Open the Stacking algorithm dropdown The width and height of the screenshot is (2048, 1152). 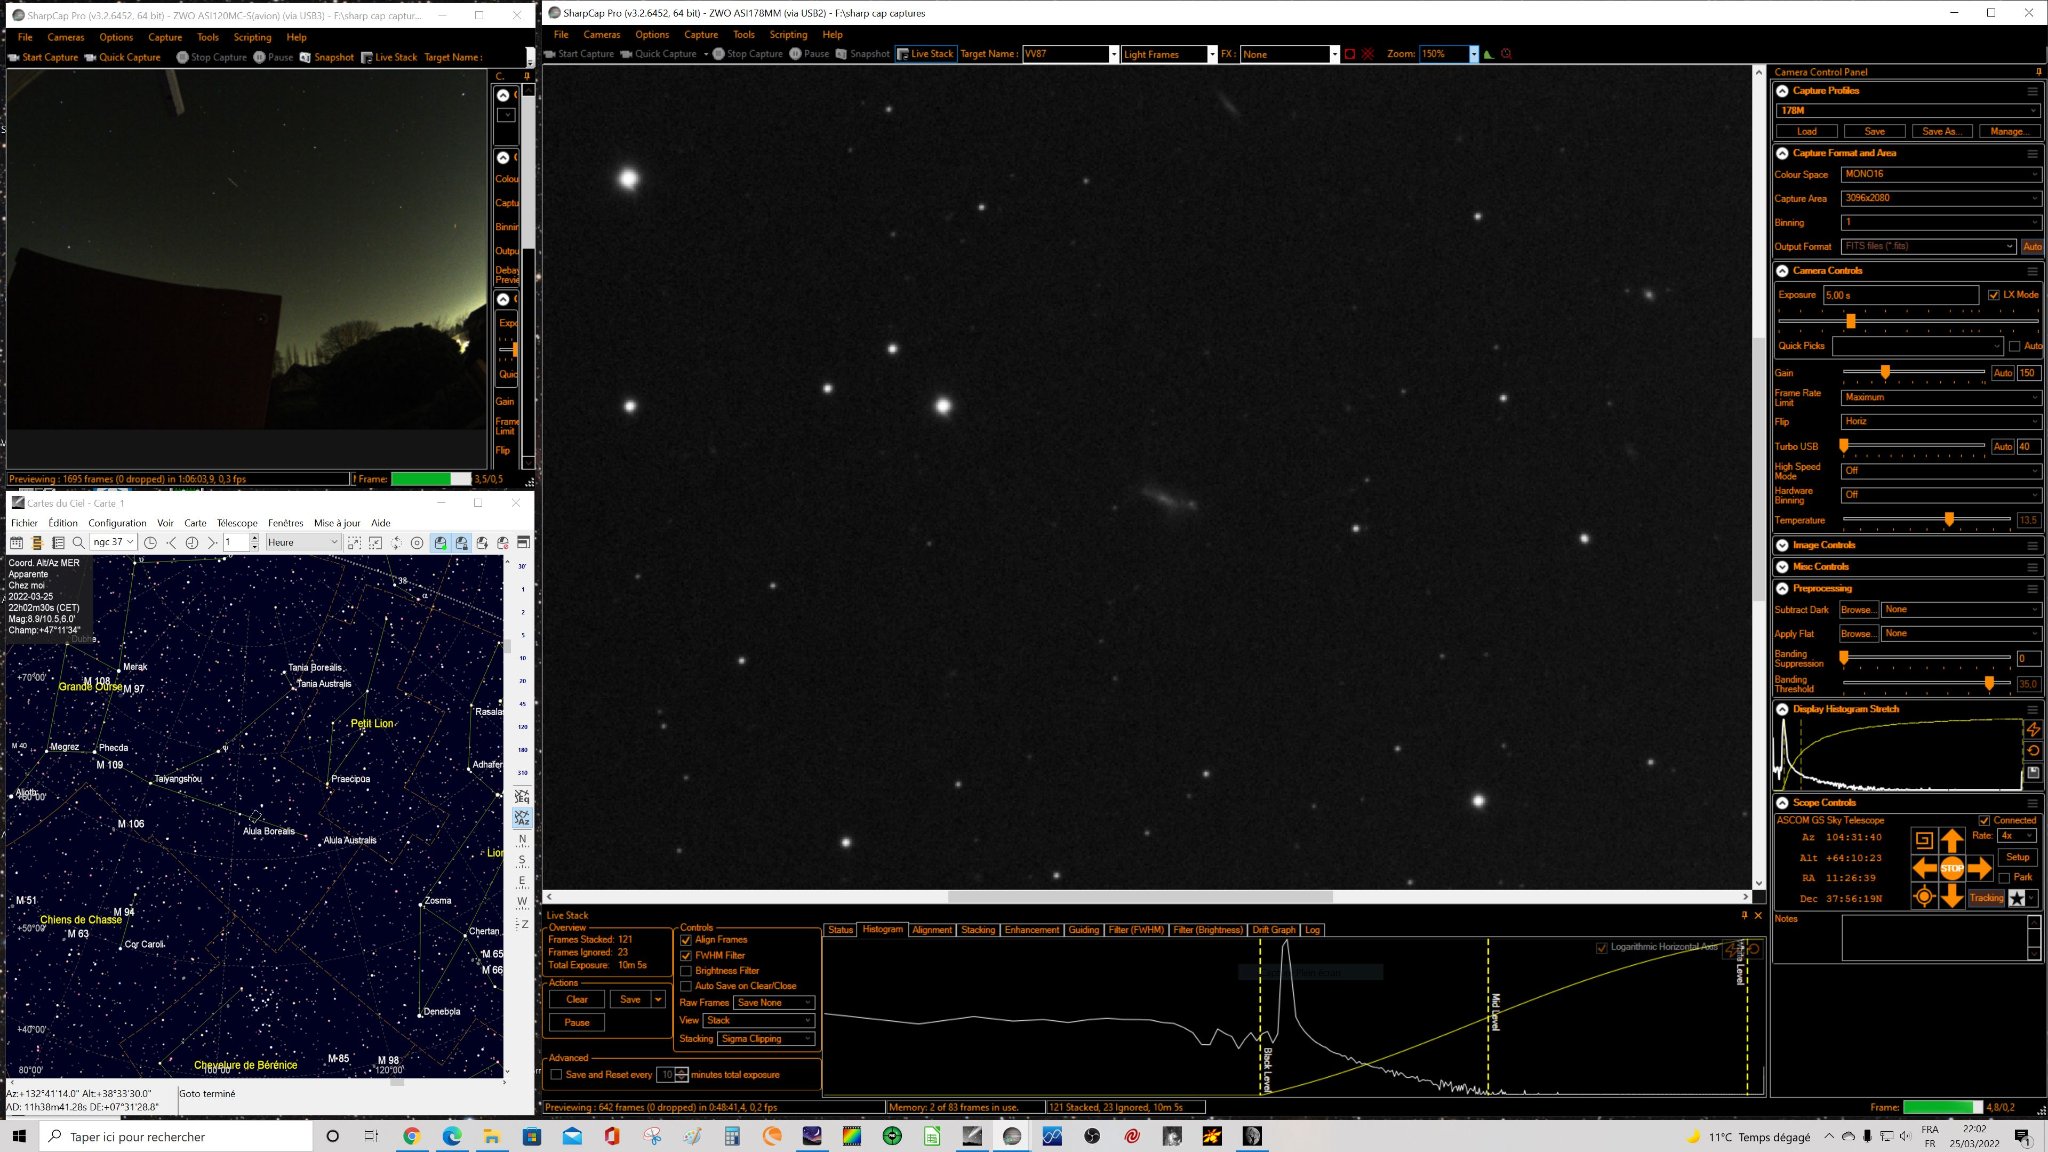[766, 1039]
